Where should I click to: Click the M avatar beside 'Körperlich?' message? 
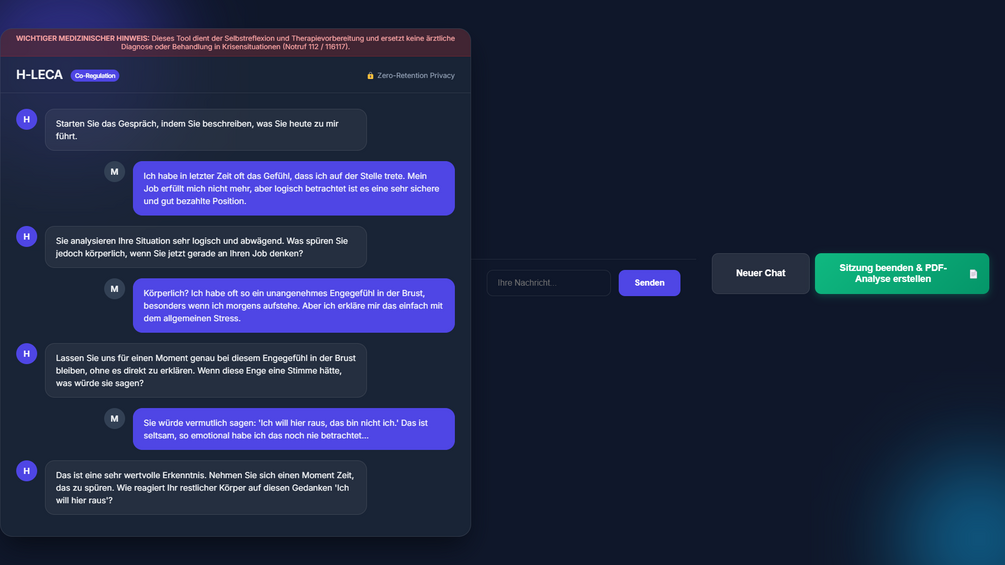pos(114,289)
